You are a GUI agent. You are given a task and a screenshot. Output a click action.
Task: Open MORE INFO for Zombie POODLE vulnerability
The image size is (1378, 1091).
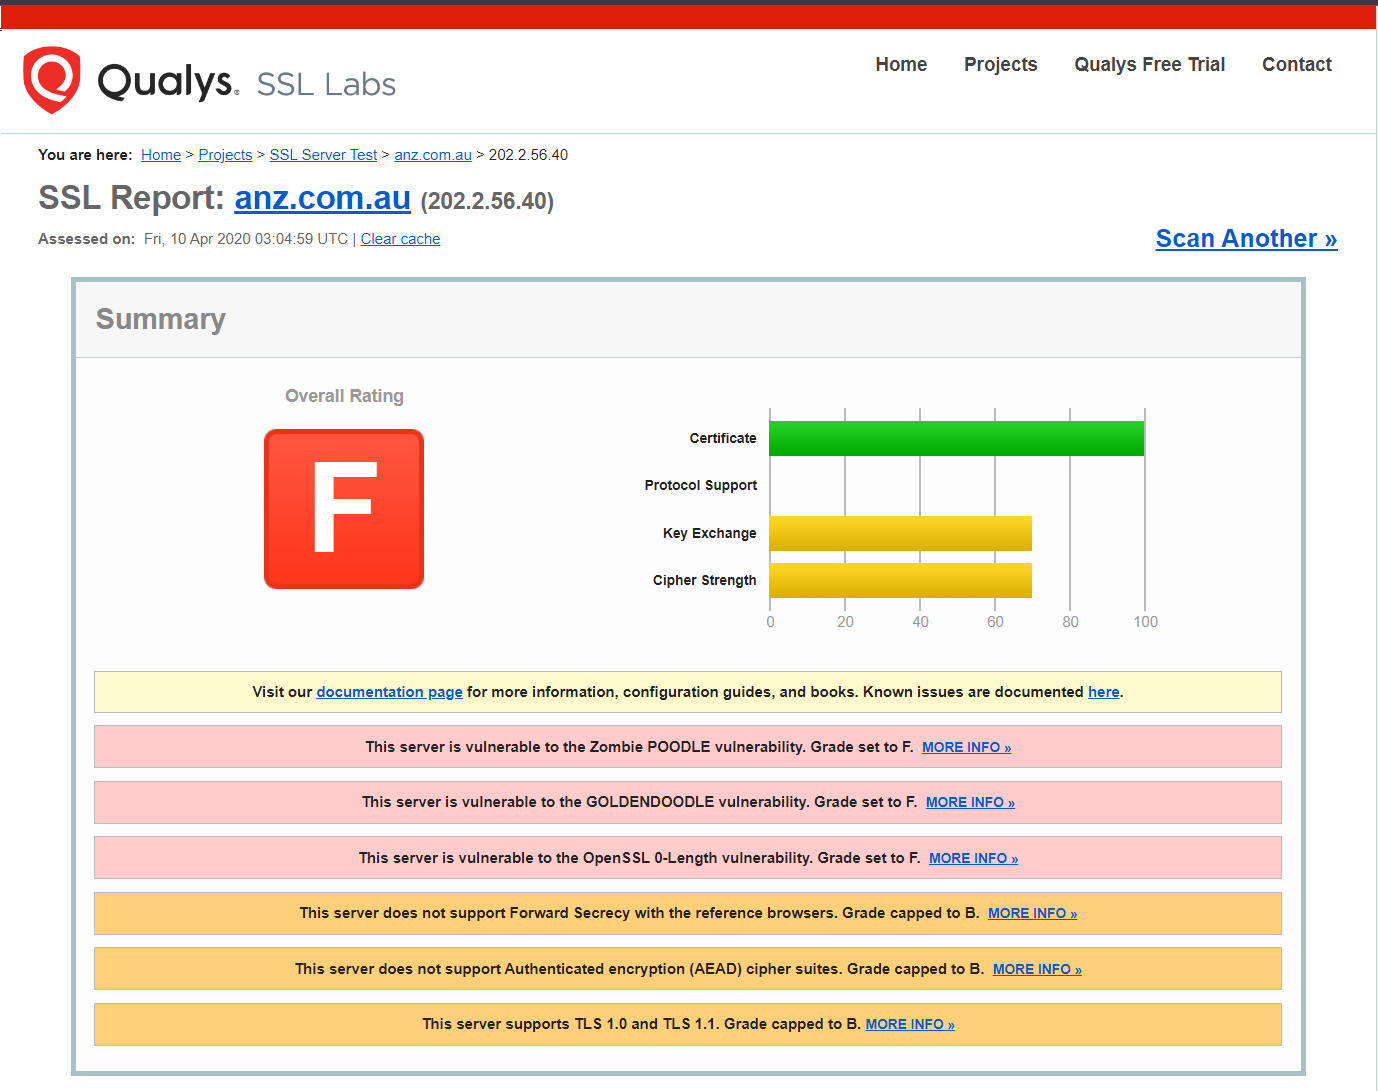tap(966, 747)
